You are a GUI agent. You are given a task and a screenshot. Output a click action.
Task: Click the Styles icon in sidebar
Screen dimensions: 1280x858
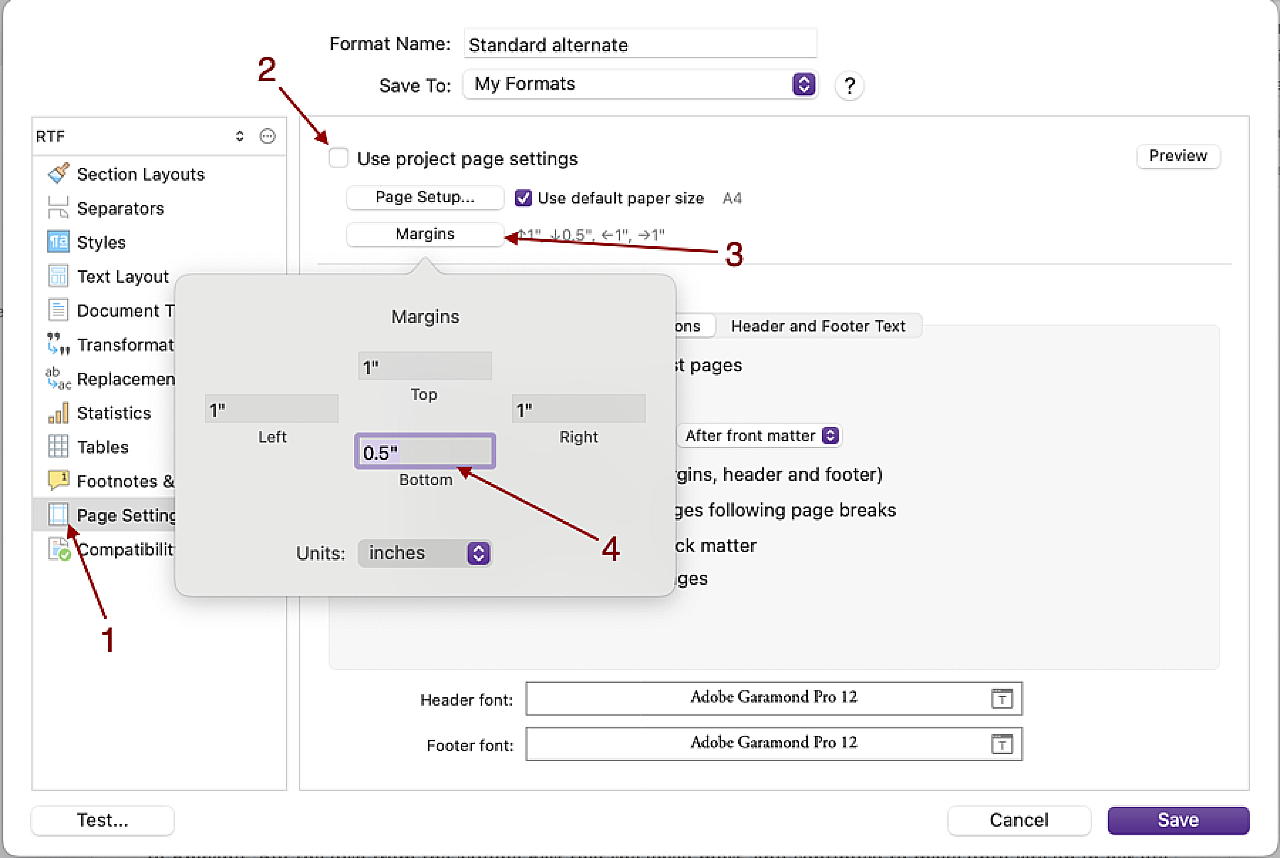59,242
